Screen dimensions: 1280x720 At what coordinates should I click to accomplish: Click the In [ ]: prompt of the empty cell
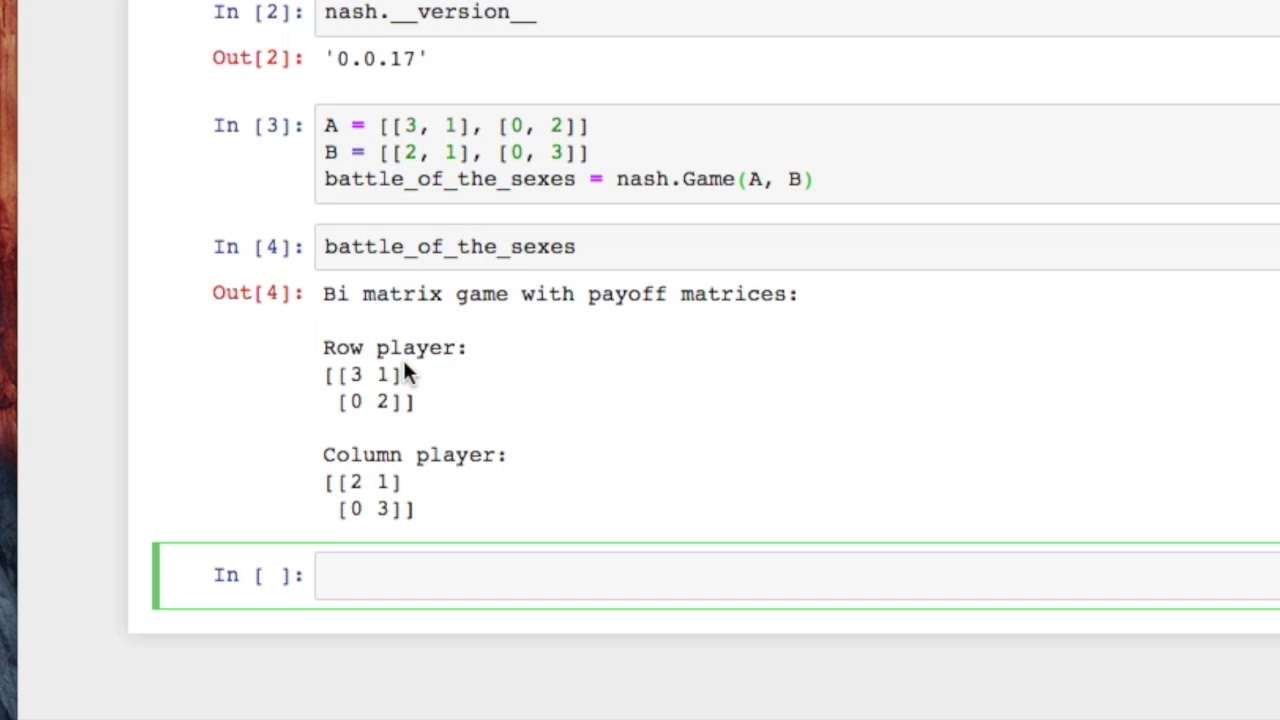coord(258,575)
